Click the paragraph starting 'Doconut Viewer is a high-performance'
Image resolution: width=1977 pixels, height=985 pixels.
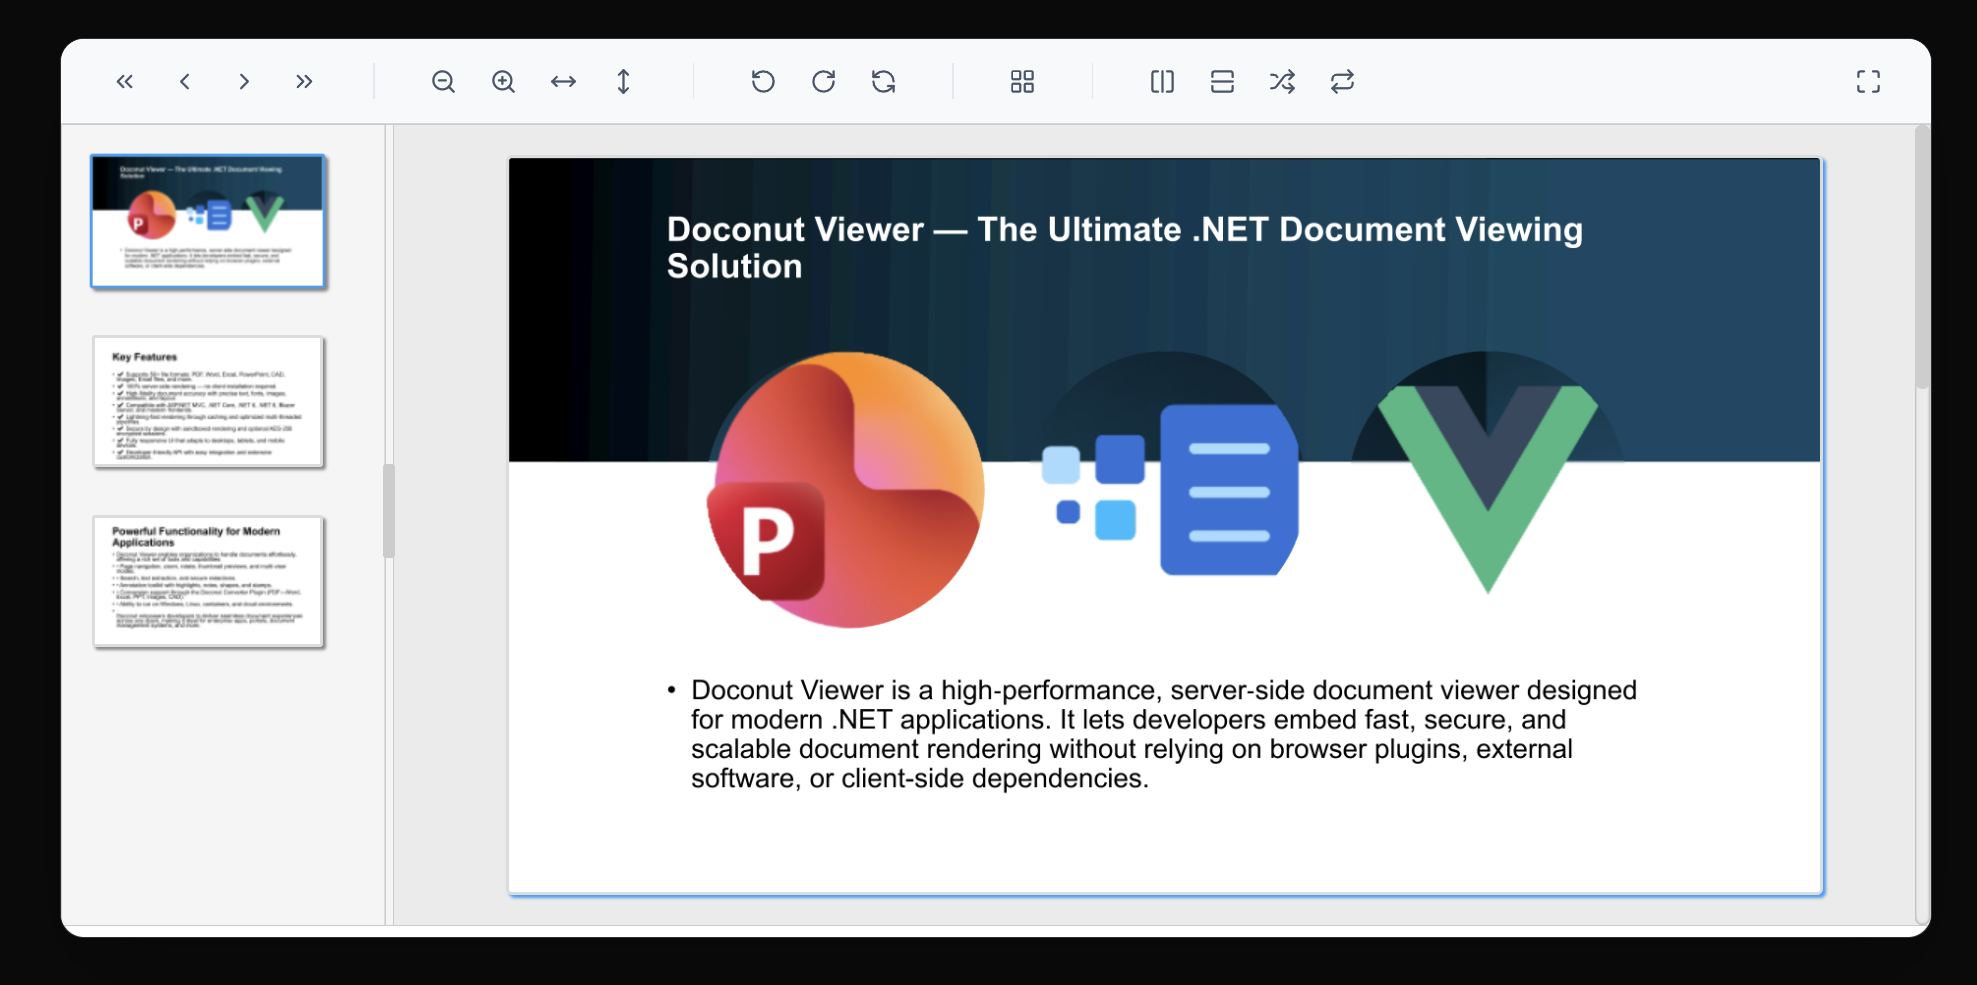[x=1163, y=734]
